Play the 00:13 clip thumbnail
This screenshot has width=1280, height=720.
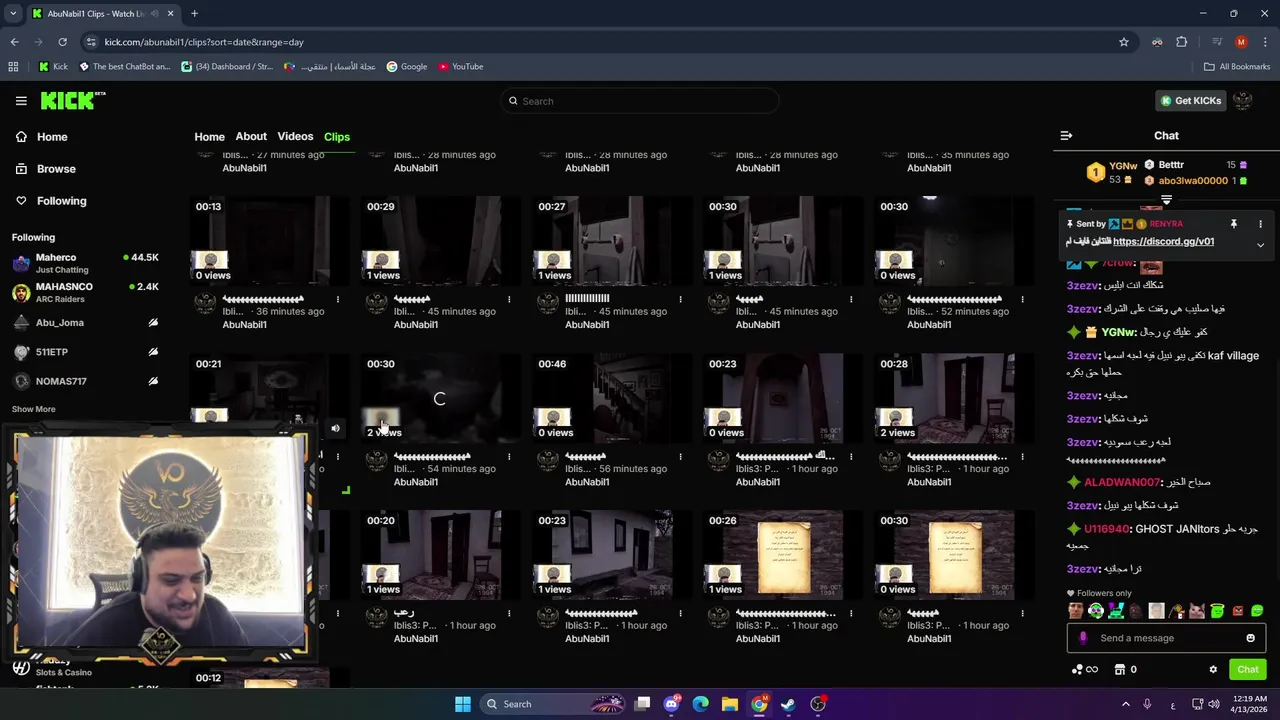tap(269, 241)
